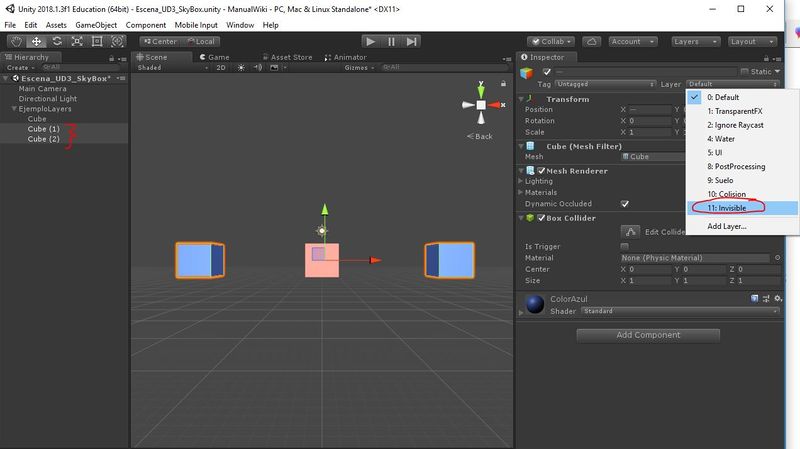Viewport: 800px width, 449px height.
Task: Open the Window menu
Action: pos(240,25)
